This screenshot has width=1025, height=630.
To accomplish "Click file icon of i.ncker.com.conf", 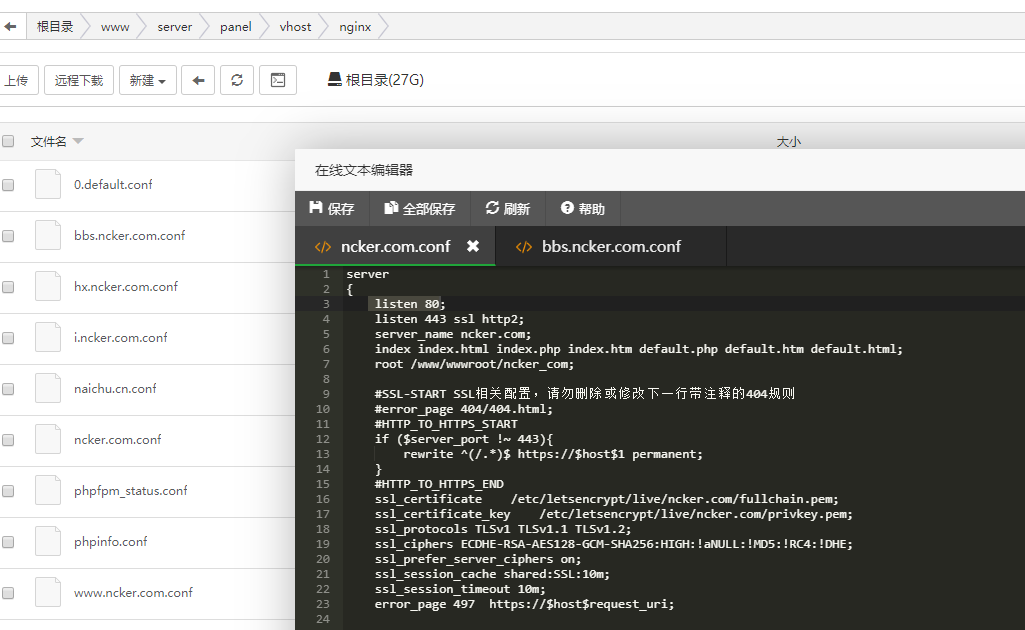I will pyautogui.click(x=48, y=337).
